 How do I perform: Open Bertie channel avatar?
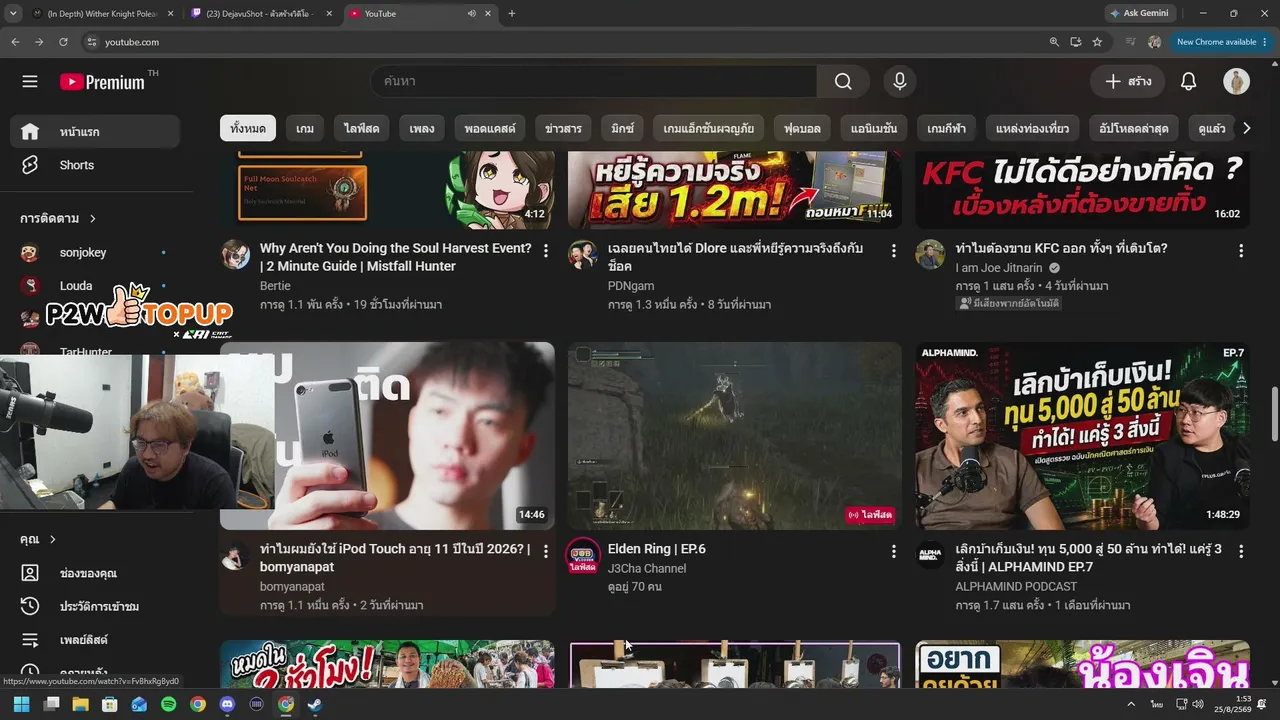[x=236, y=254]
